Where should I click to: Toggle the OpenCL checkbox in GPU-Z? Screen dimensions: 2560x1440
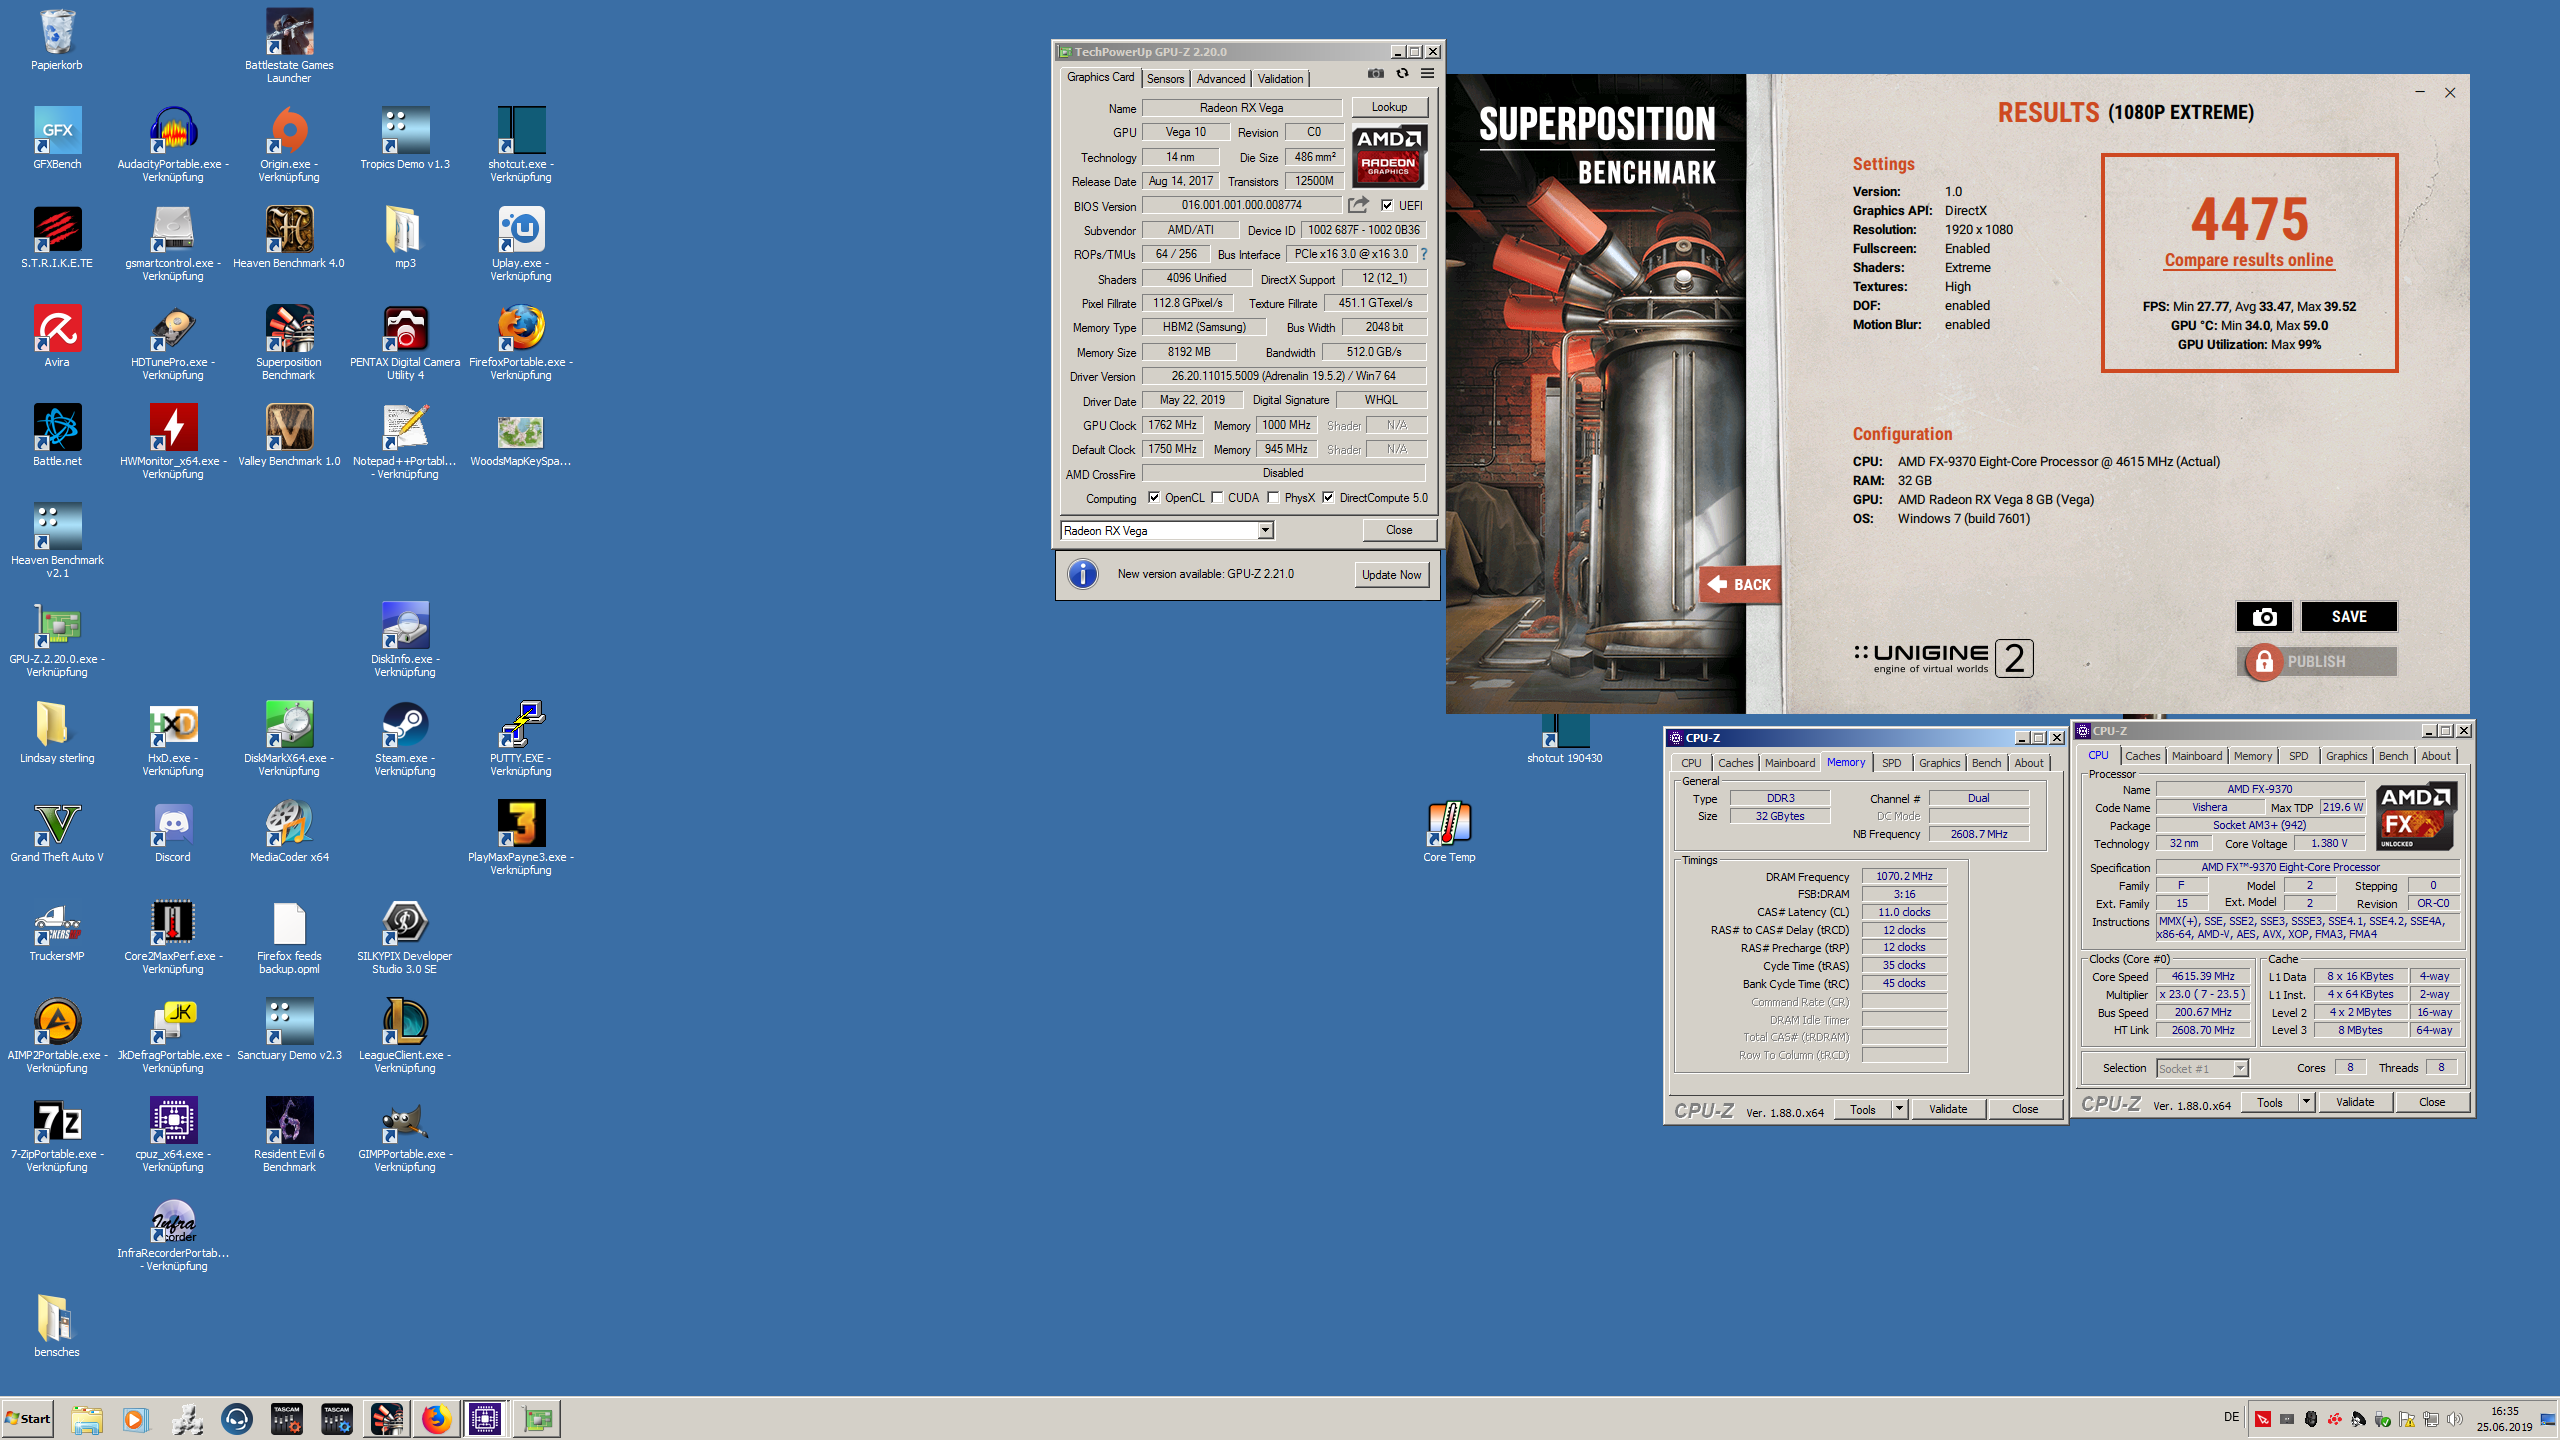pyautogui.click(x=1154, y=497)
